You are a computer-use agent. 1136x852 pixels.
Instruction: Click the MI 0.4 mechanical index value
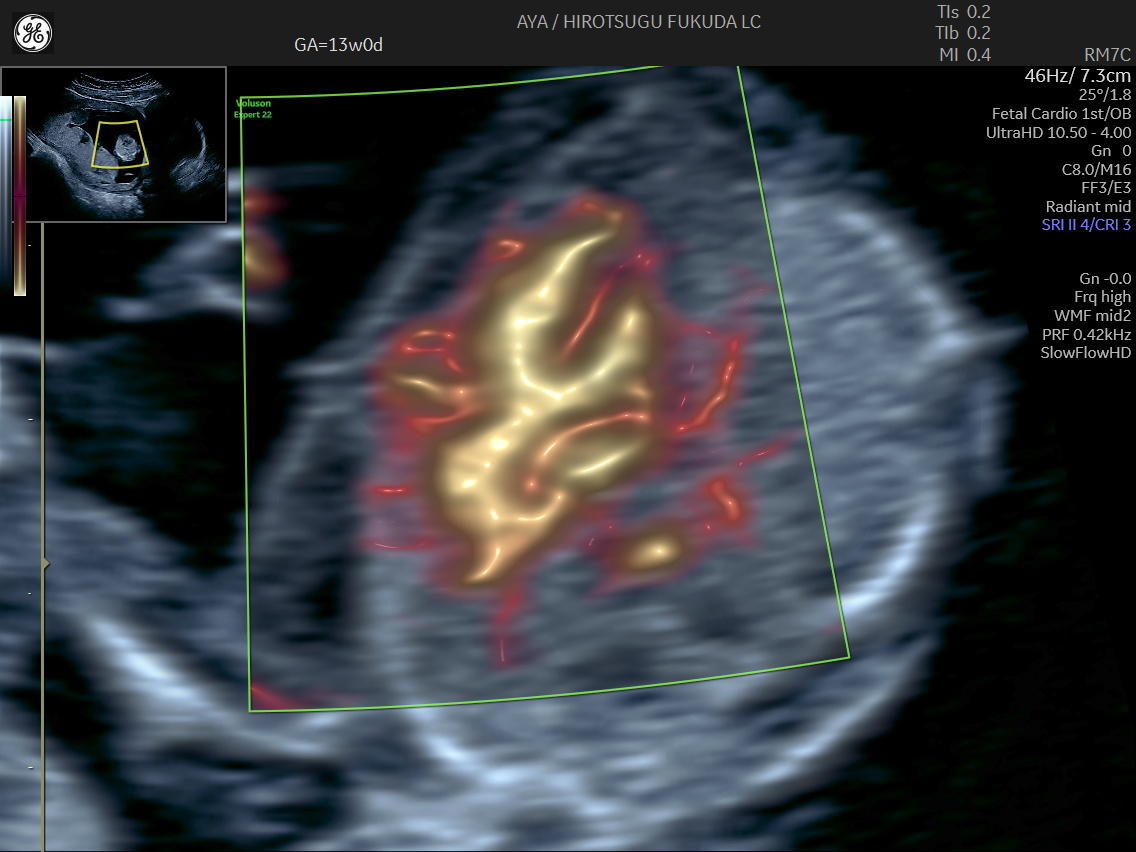click(x=964, y=54)
